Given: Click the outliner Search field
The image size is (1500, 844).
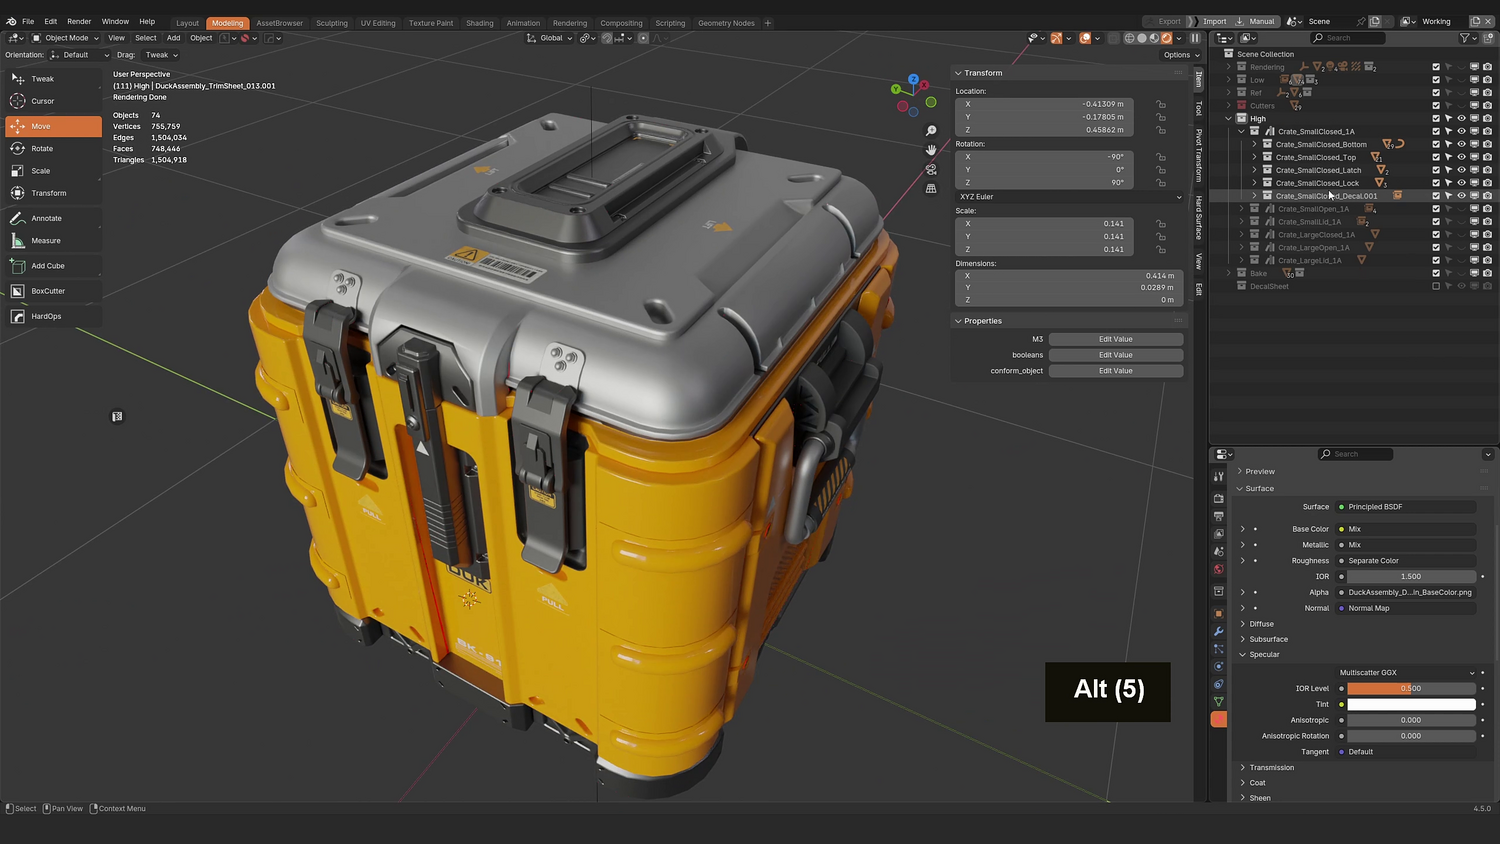Looking at the screenshot, I should [x=1348, y=38].
